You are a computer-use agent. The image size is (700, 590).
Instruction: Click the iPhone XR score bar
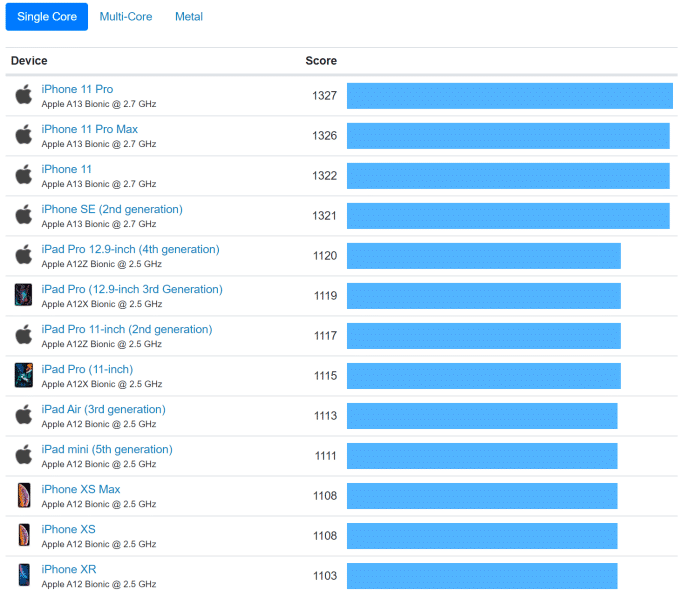[x=482, y=576]
